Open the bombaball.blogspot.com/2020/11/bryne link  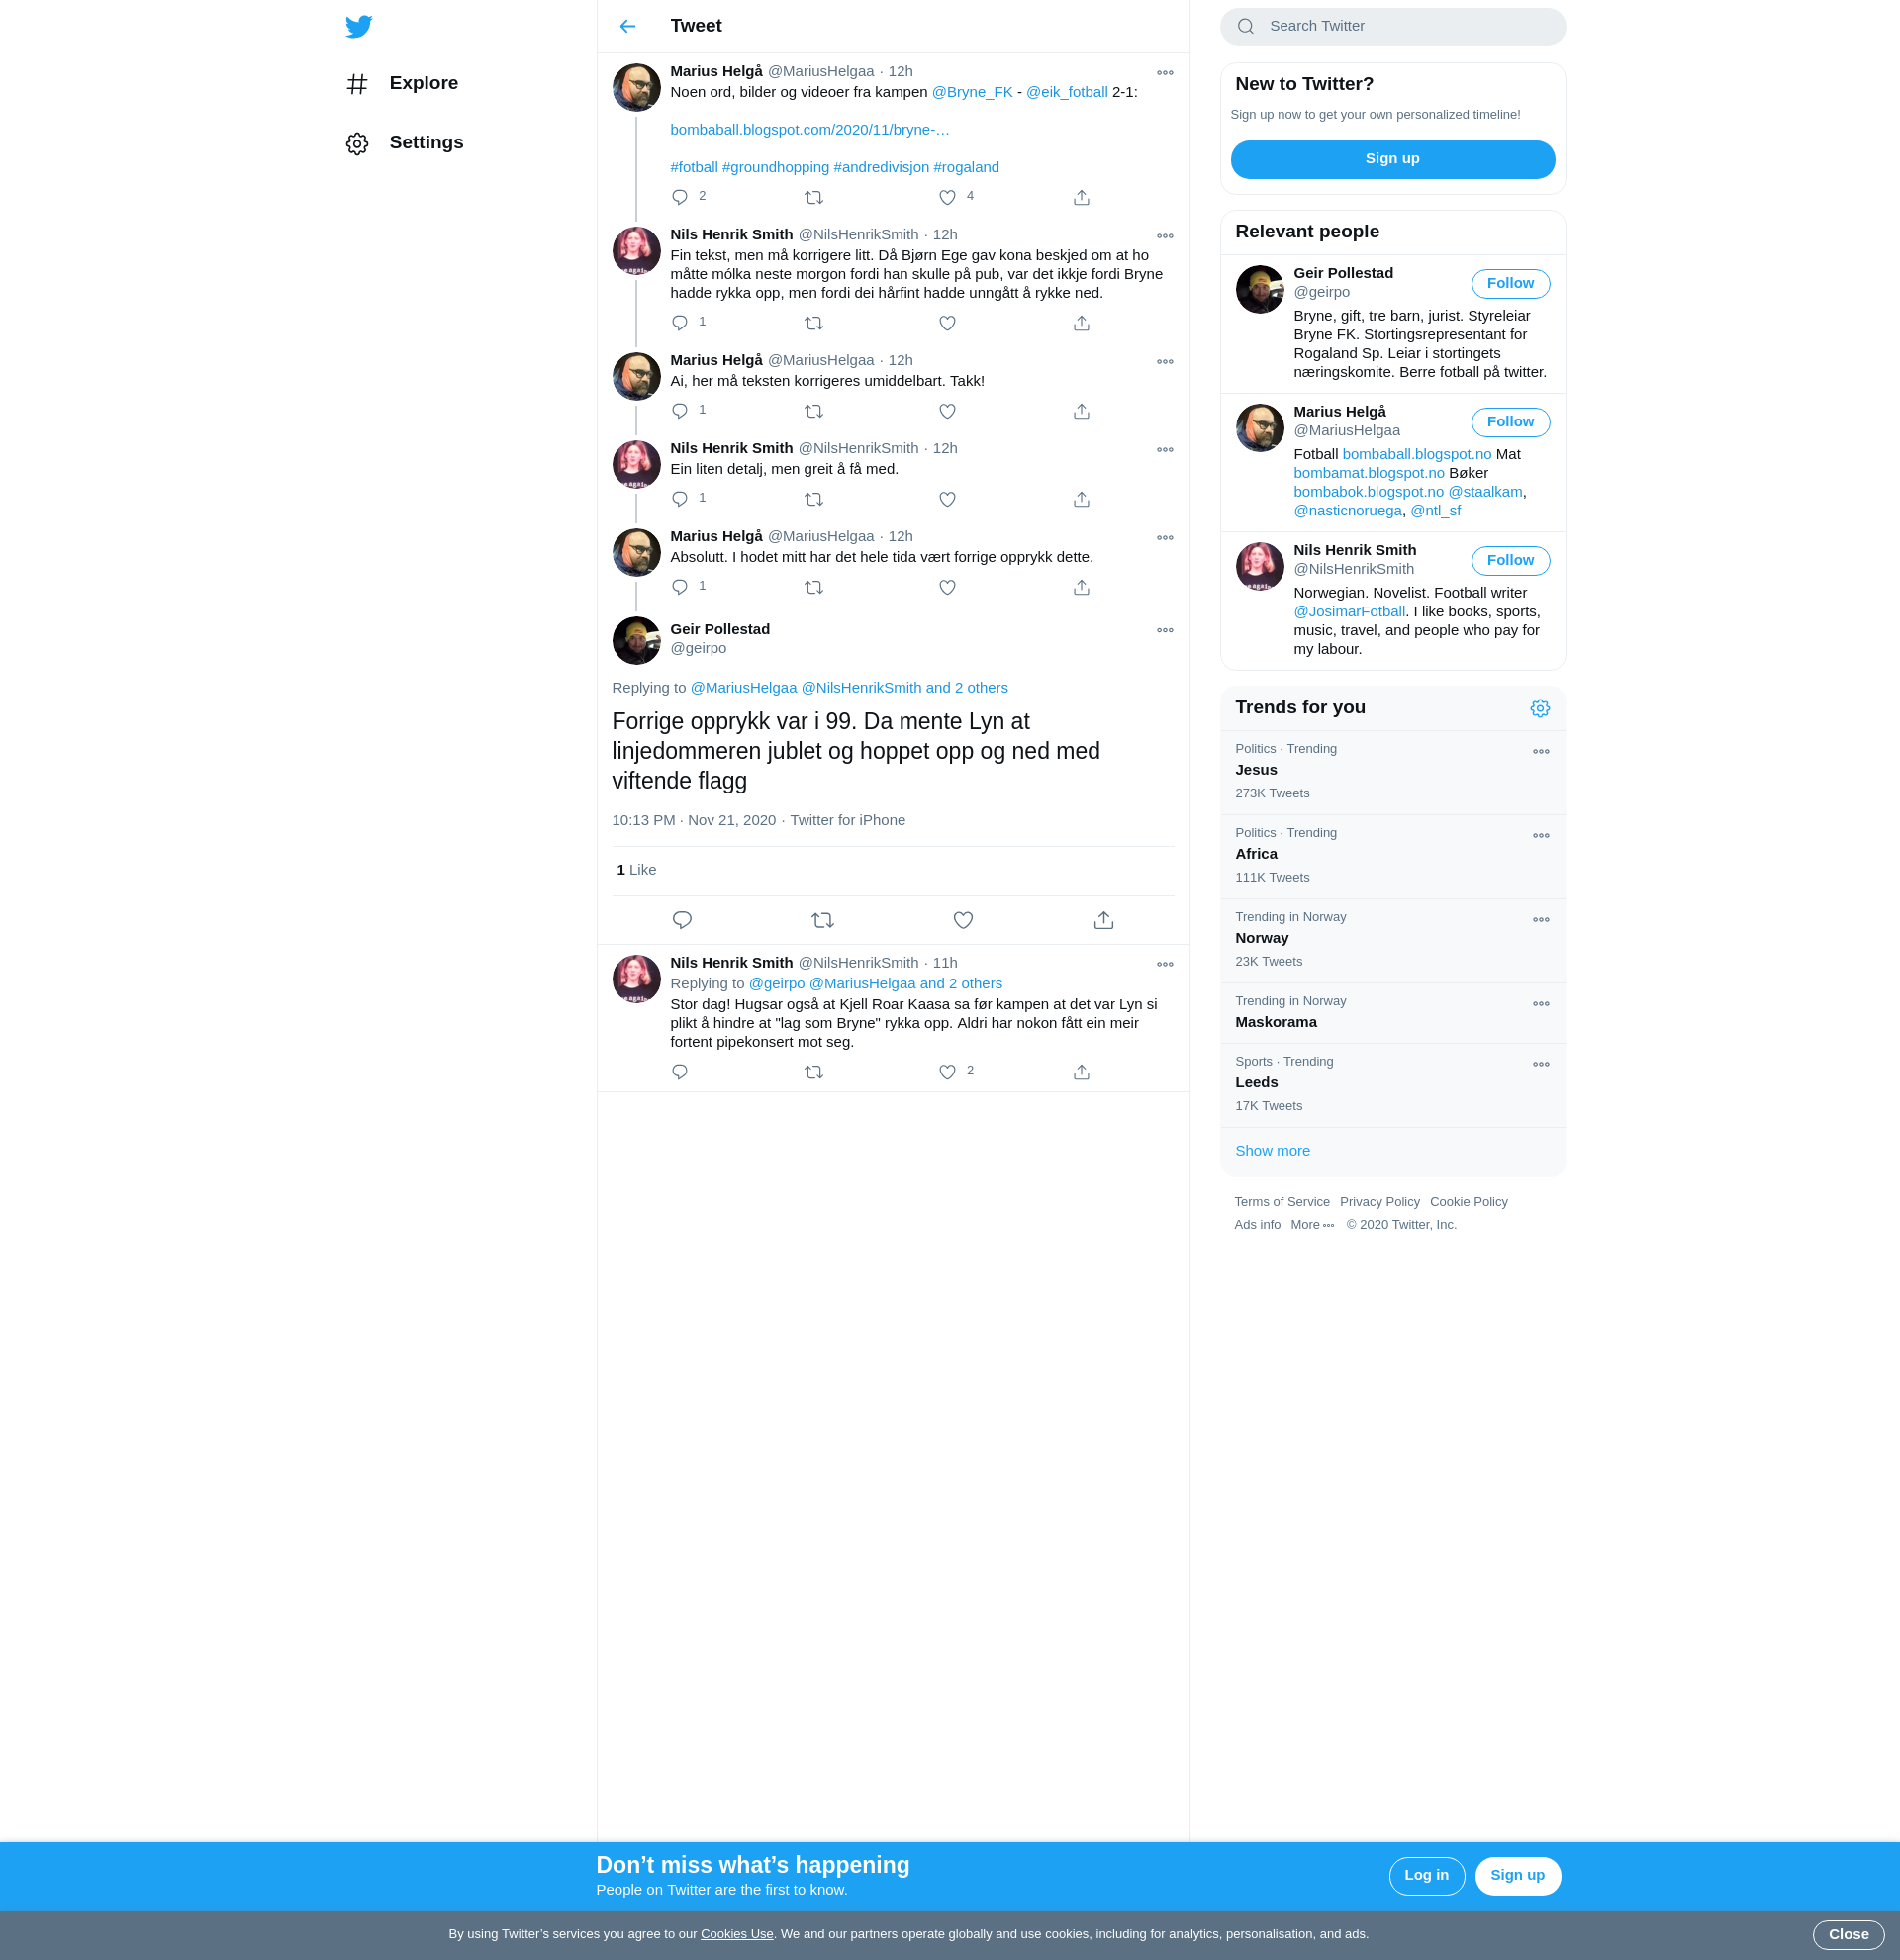click(x=810, y=130)
